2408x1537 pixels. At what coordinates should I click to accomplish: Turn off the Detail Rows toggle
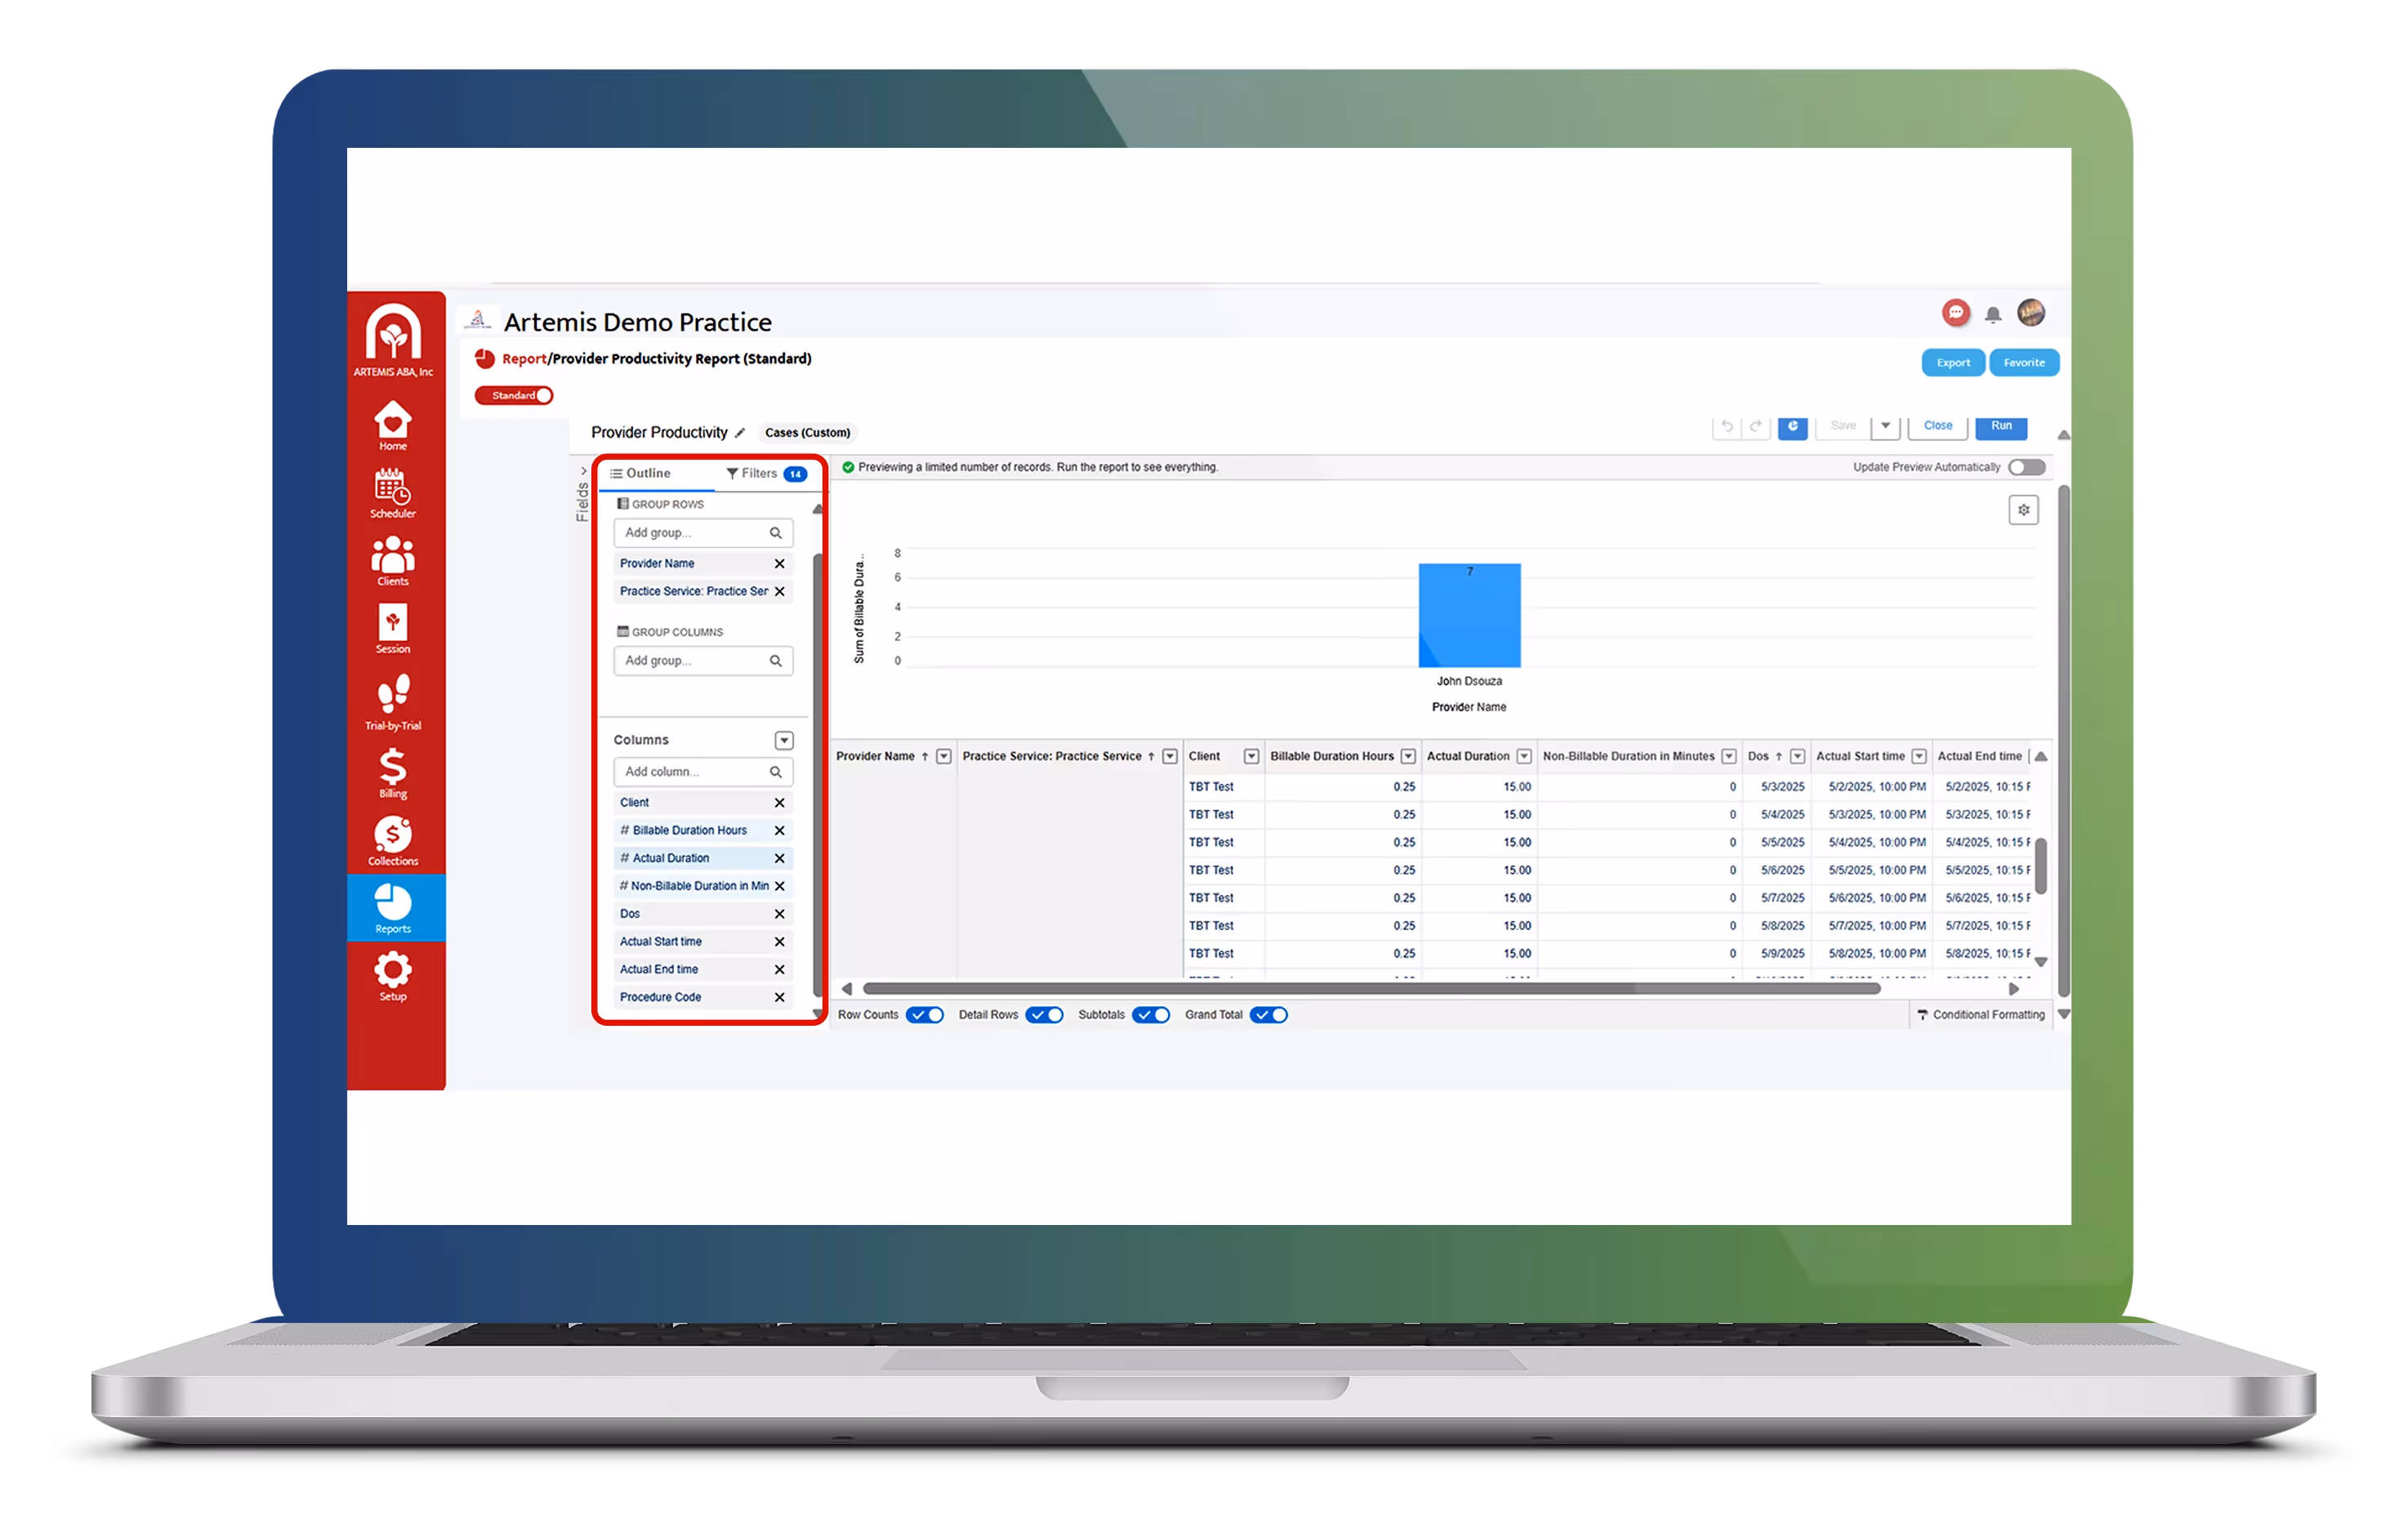pos(1044,1014)
